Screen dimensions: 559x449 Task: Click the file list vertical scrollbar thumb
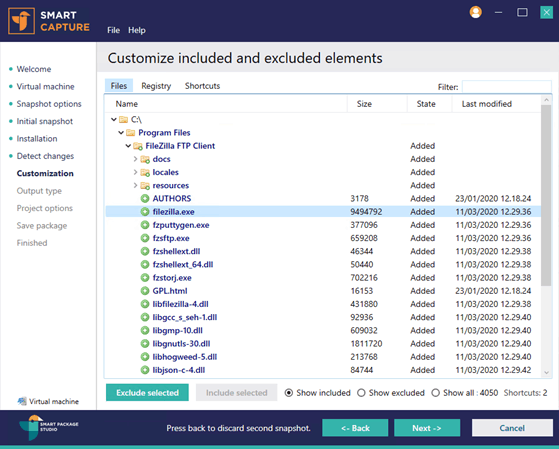[546, 195]
